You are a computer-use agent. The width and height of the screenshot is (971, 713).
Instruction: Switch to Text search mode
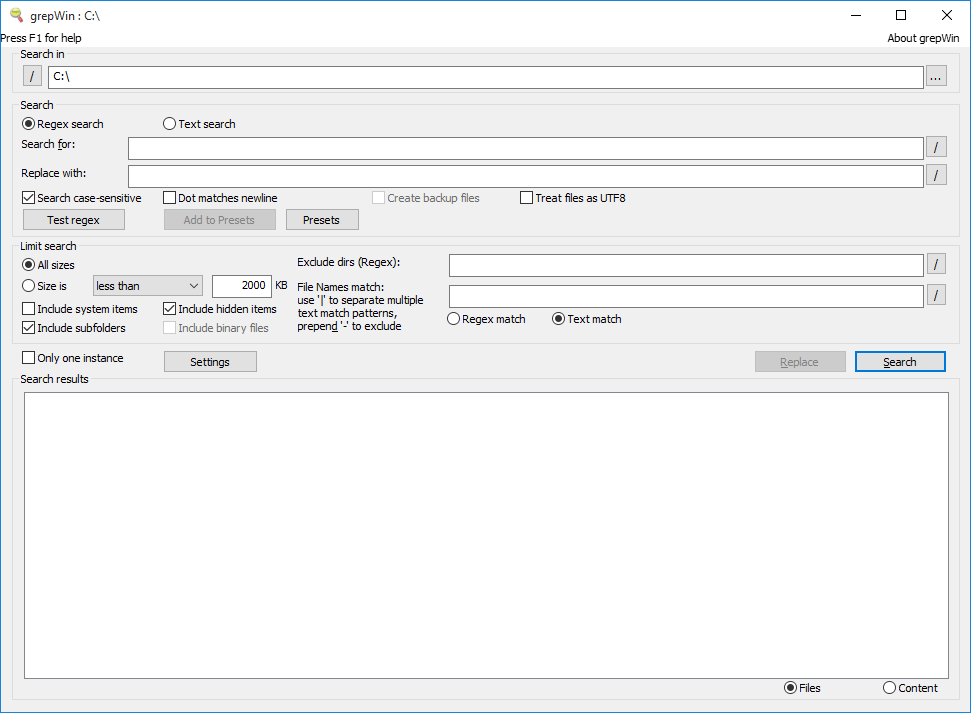click(x=169, y=123)
